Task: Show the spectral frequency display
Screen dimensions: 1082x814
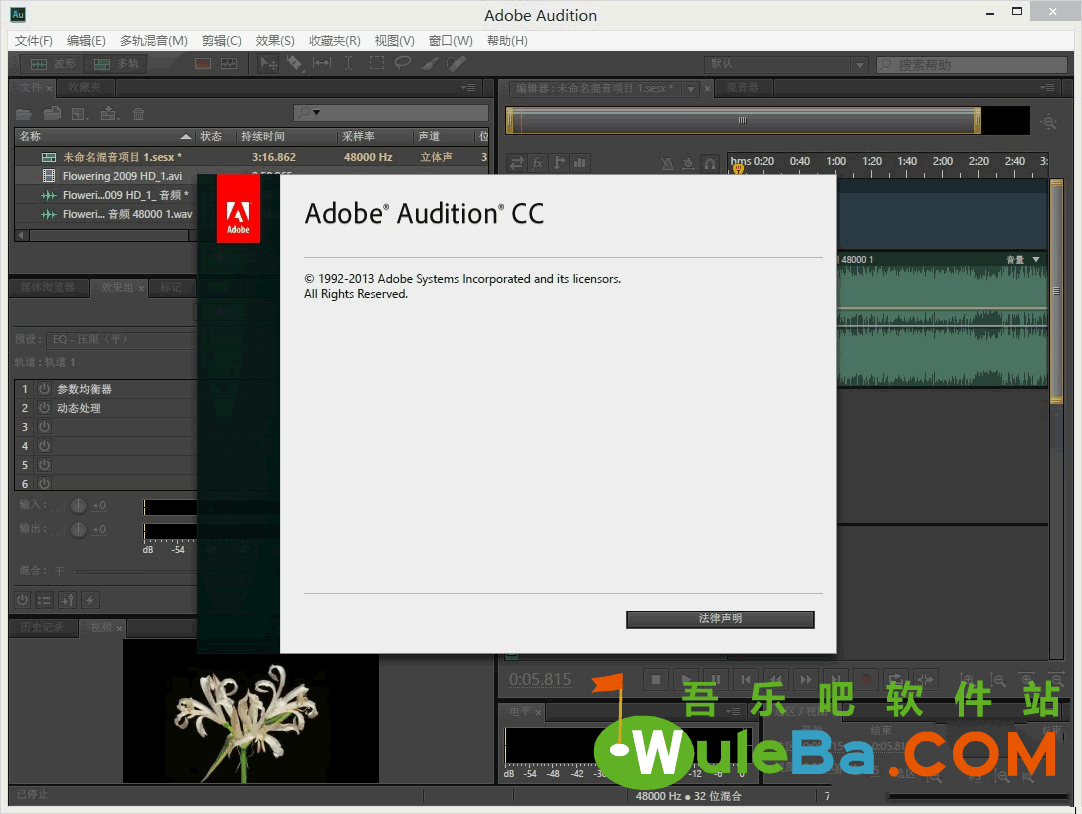Action: coord(203,63)
